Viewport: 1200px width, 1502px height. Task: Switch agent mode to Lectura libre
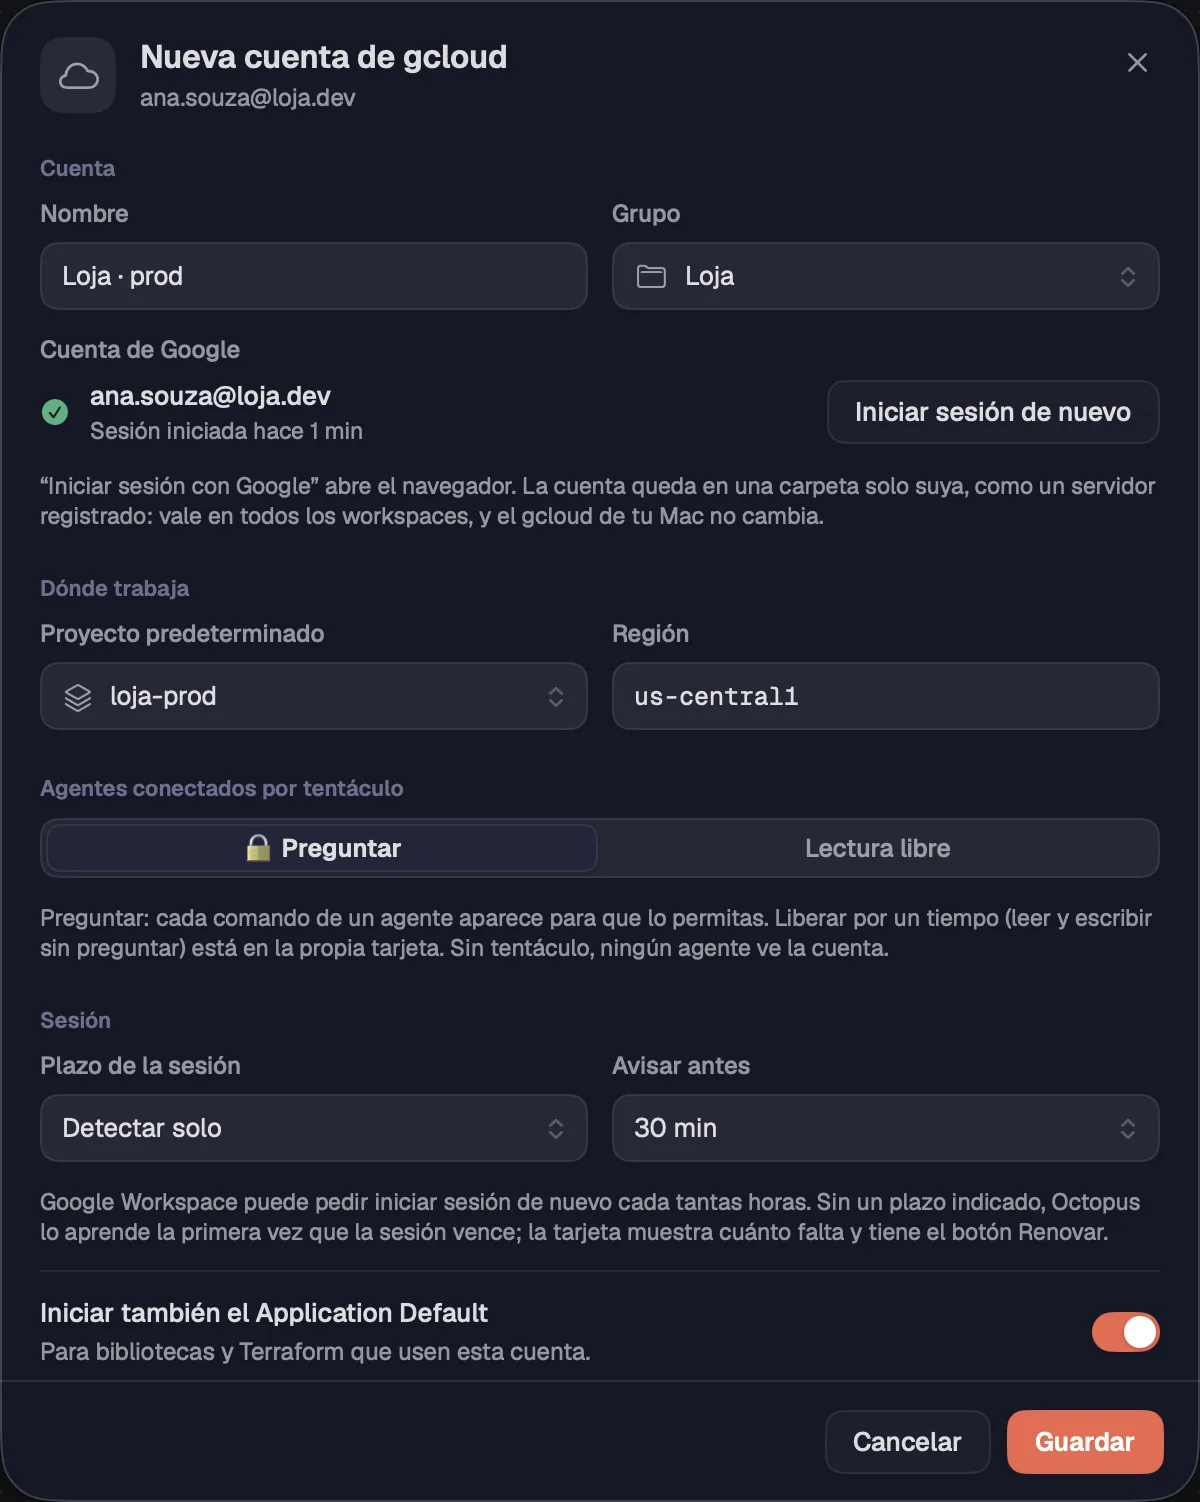pos(877,848)
